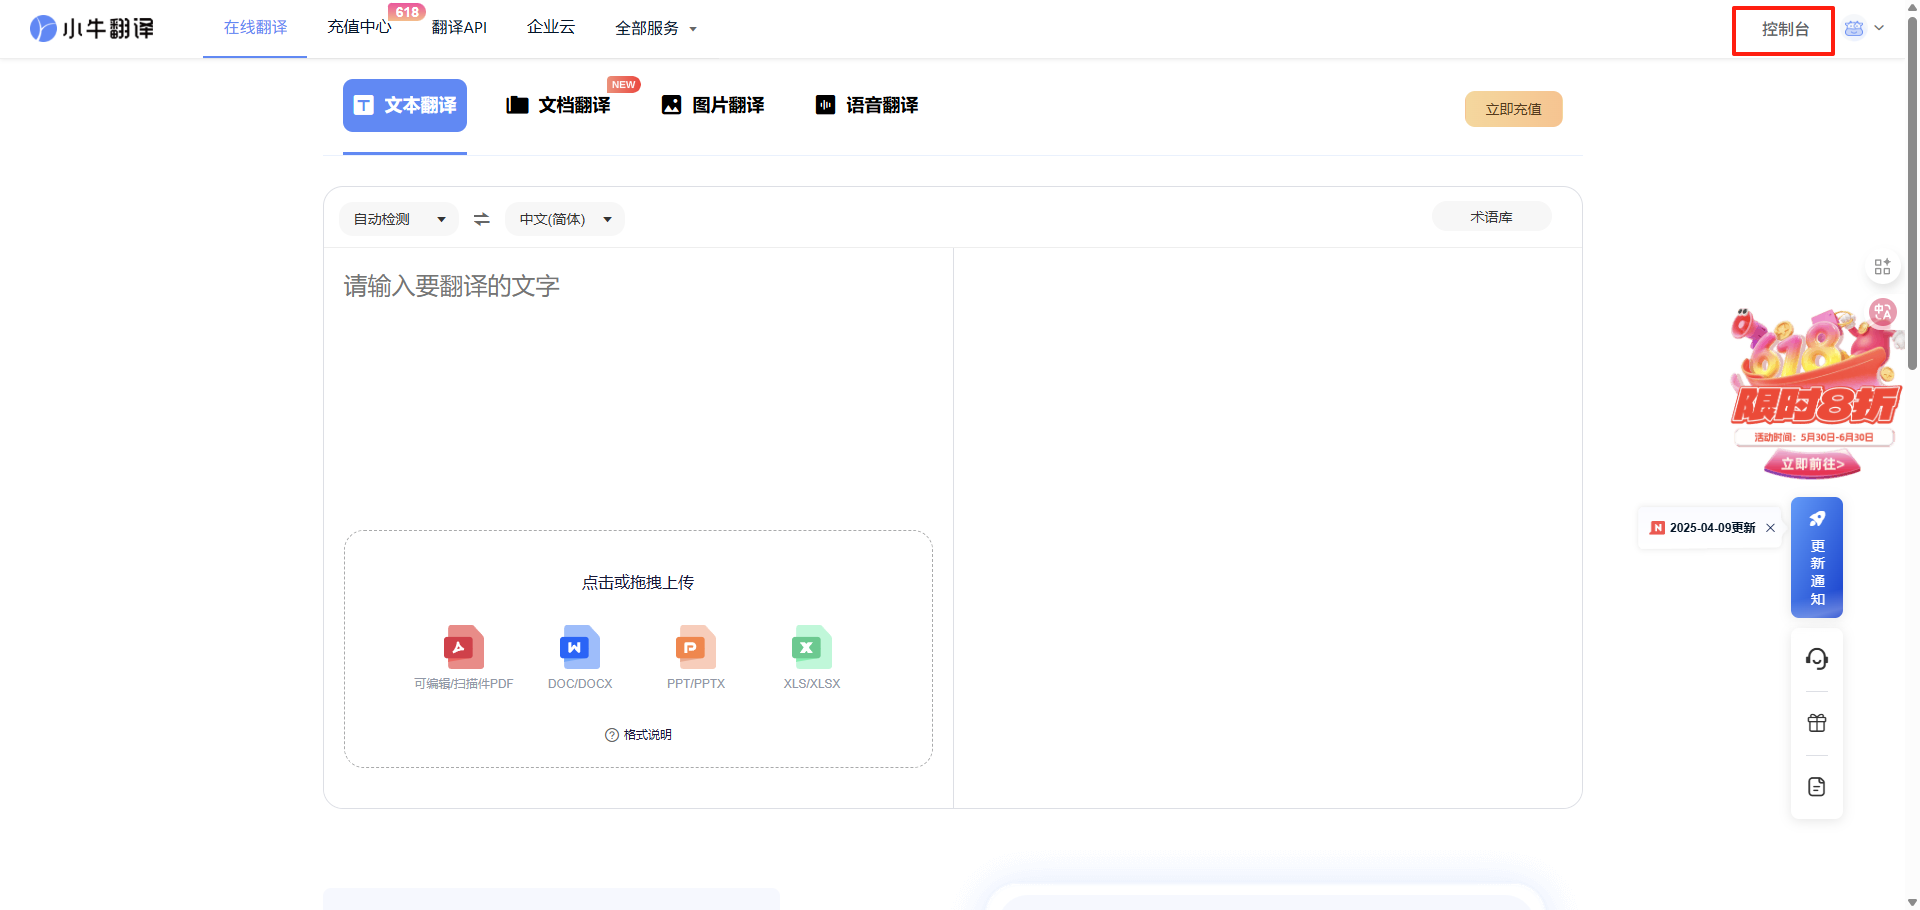Screen dimensions: 1920x910
Task: Open 充值中心 in top navigation
Action: click(359, 27)
